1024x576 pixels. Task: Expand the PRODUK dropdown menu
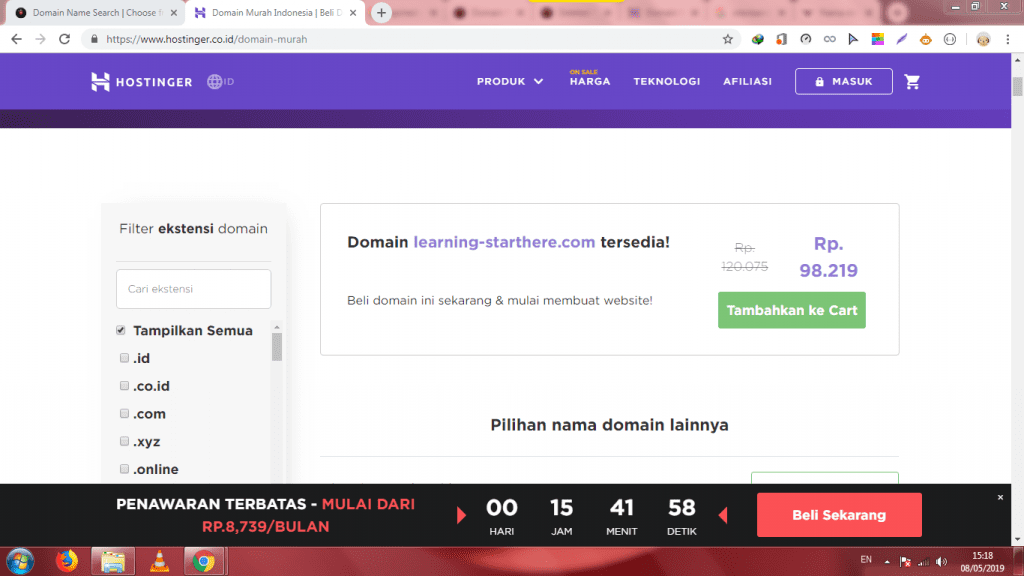pyautogui.click(x=509, y=82)
